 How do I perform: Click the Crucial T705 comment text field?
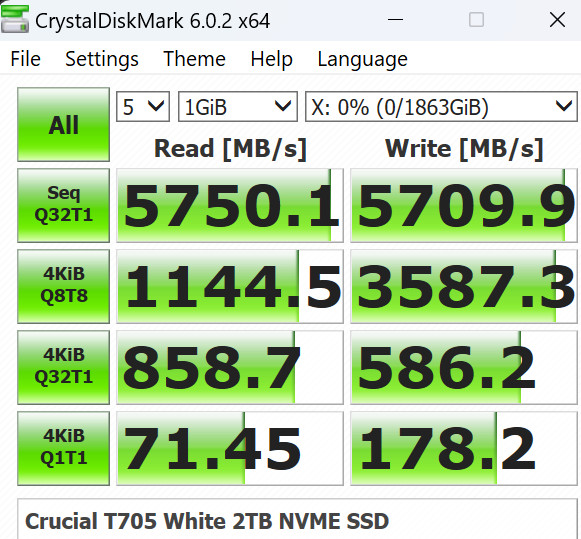click(297, 519)
